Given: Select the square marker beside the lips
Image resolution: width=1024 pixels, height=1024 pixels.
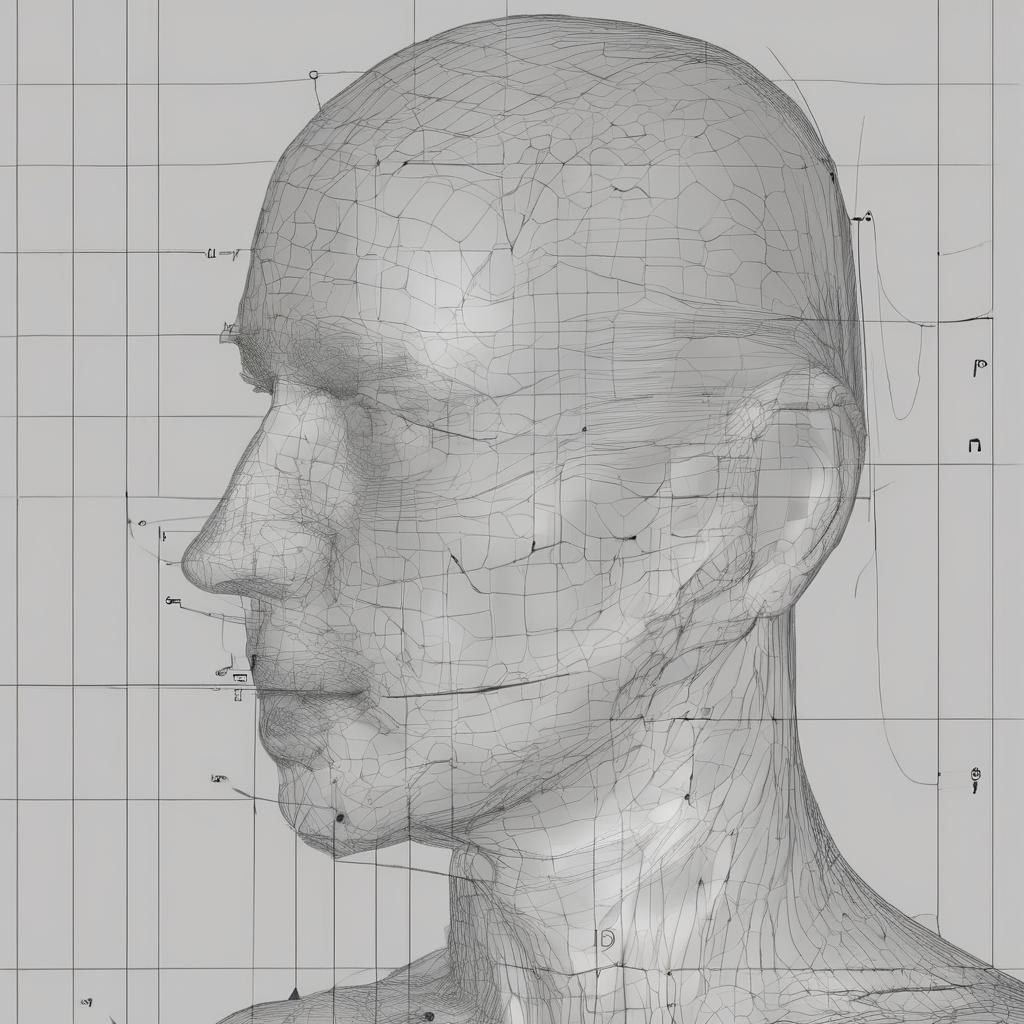Looking at the screenshot, I should point(238,678).
